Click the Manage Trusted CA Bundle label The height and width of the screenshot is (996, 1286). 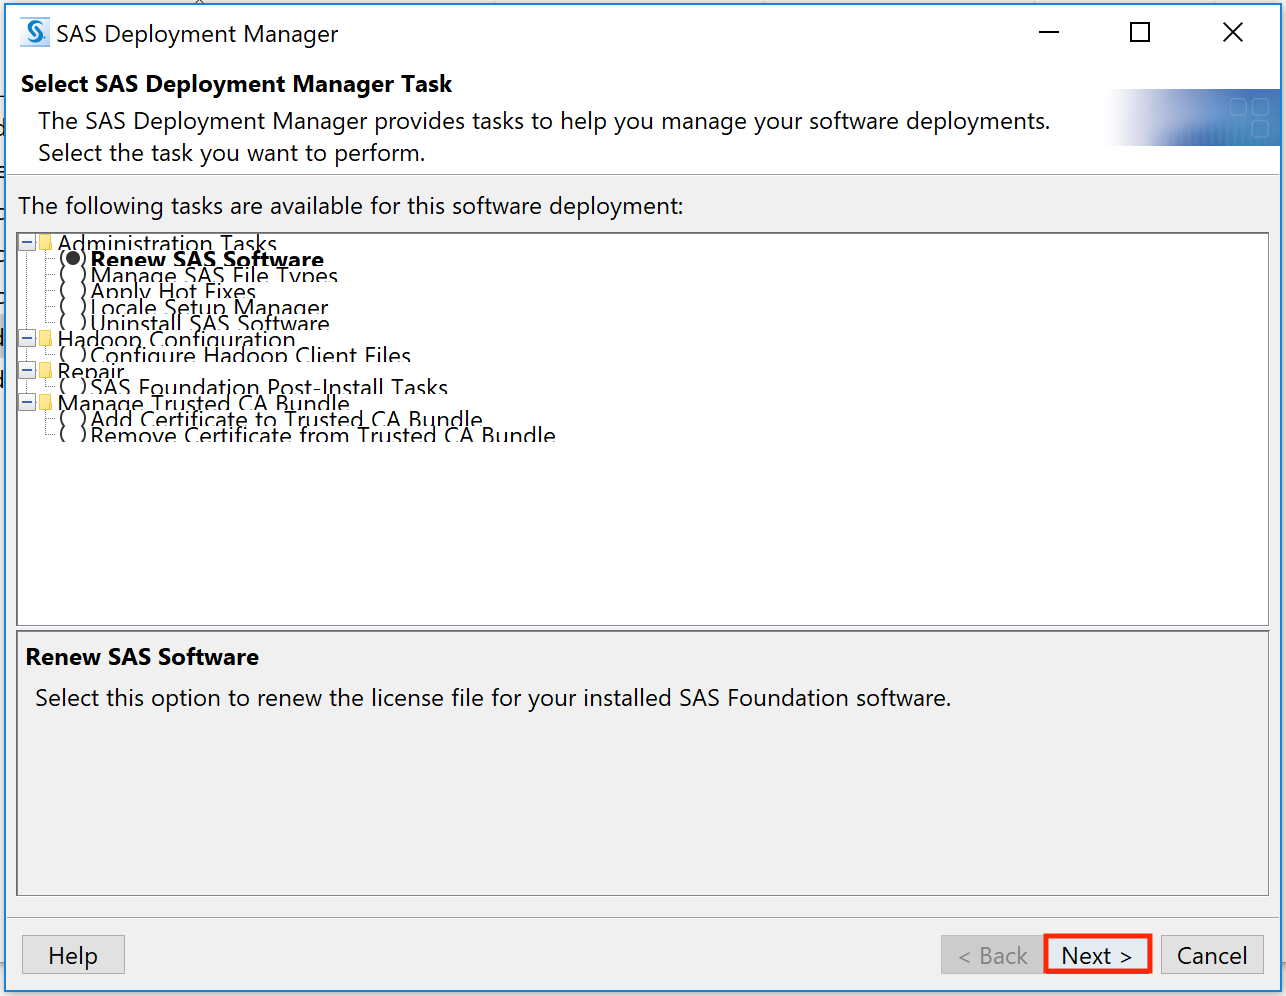point(204,403)
